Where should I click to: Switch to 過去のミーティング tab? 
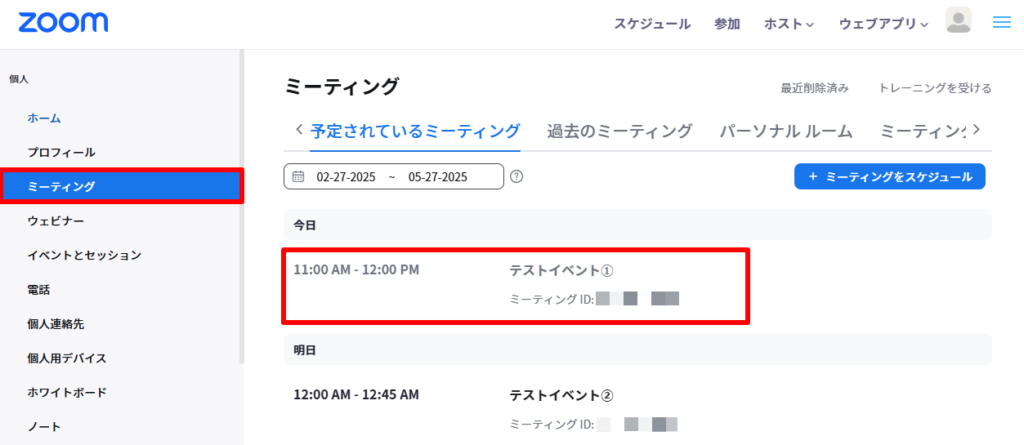click(x=619, y=131)
